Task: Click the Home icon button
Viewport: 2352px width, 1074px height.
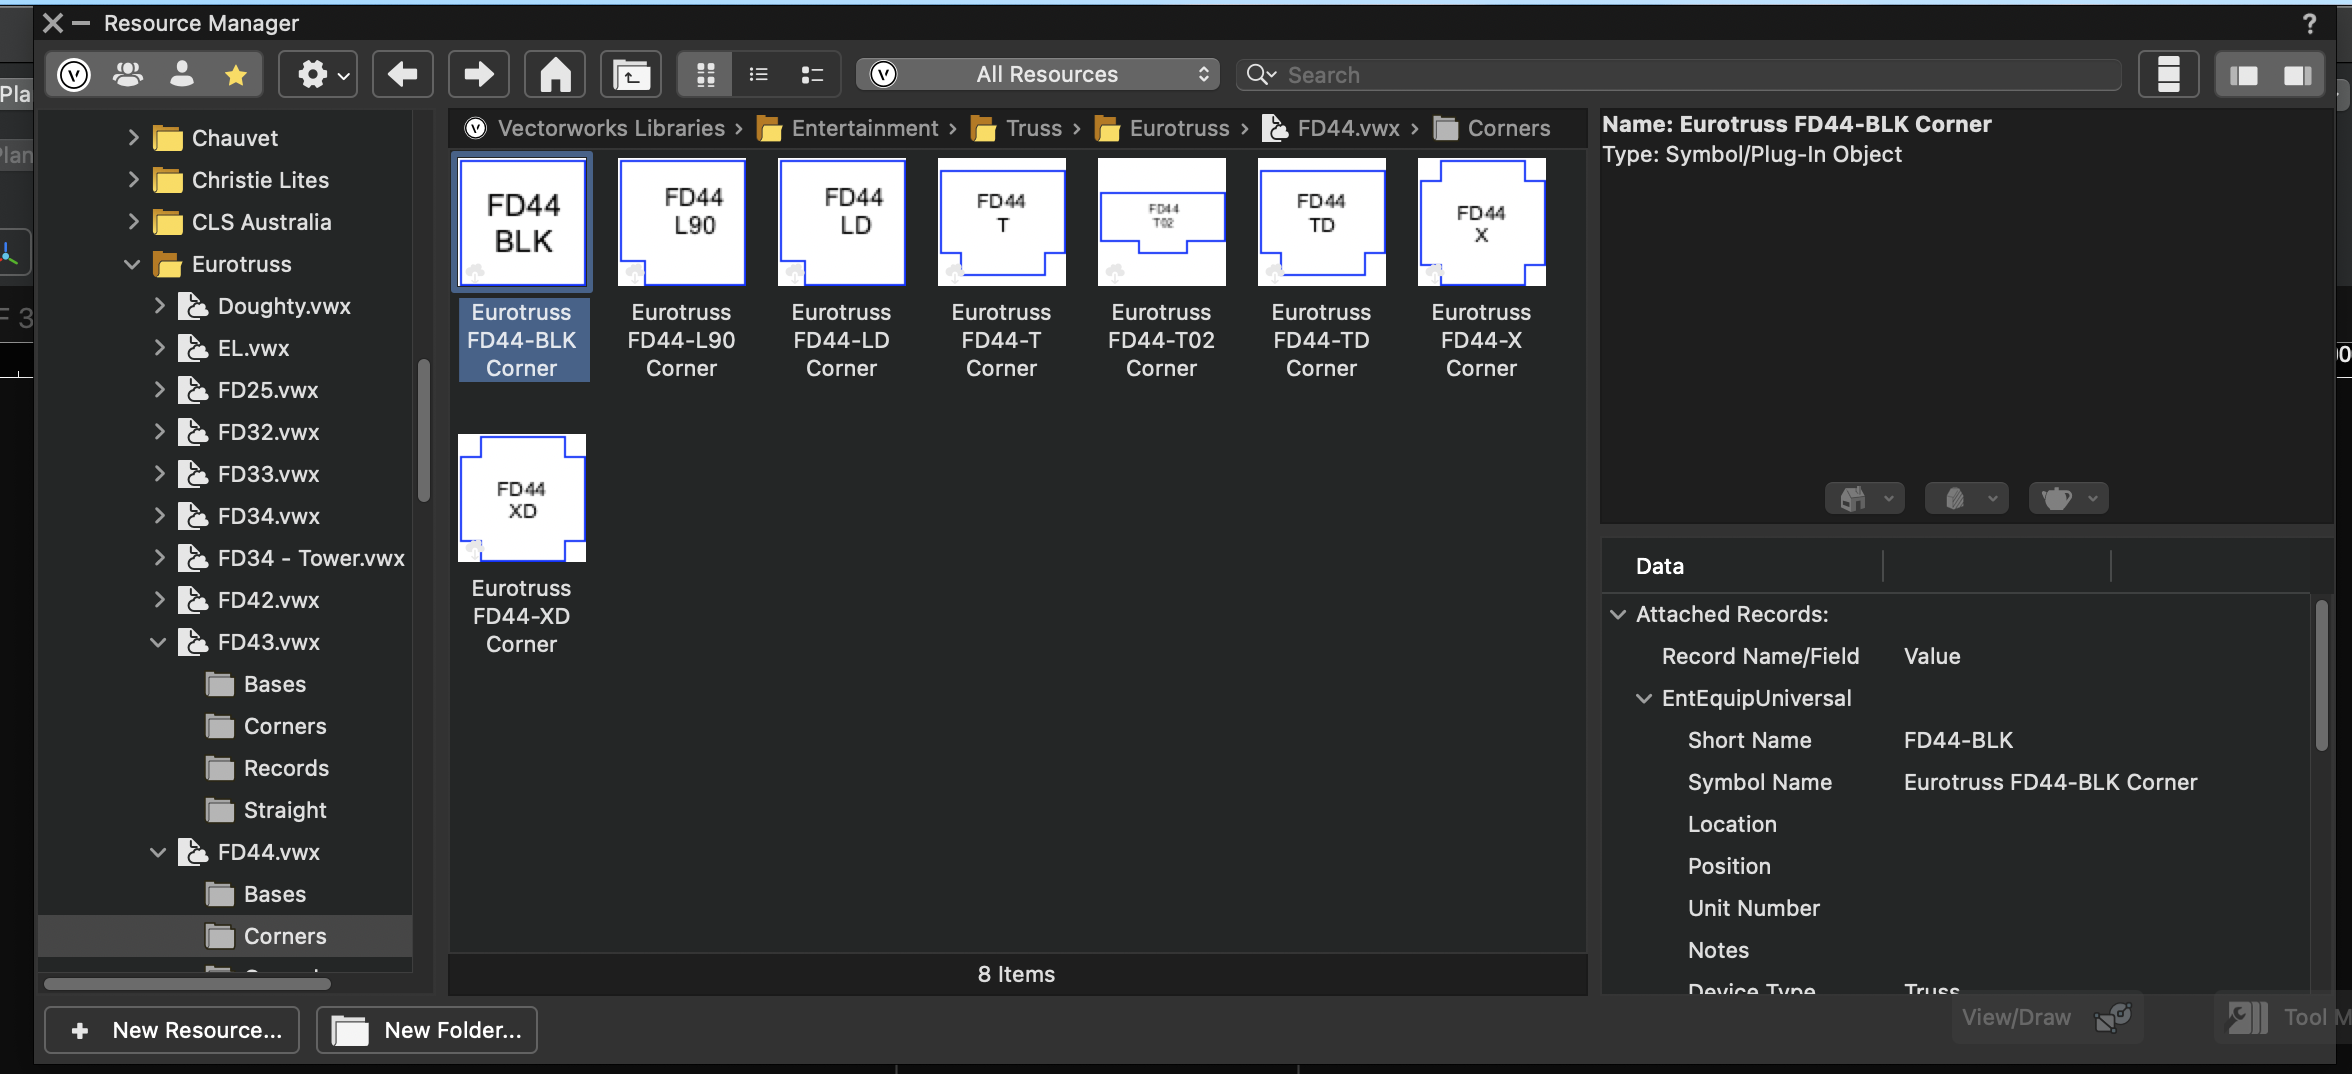Action: [x=555, y=75]
